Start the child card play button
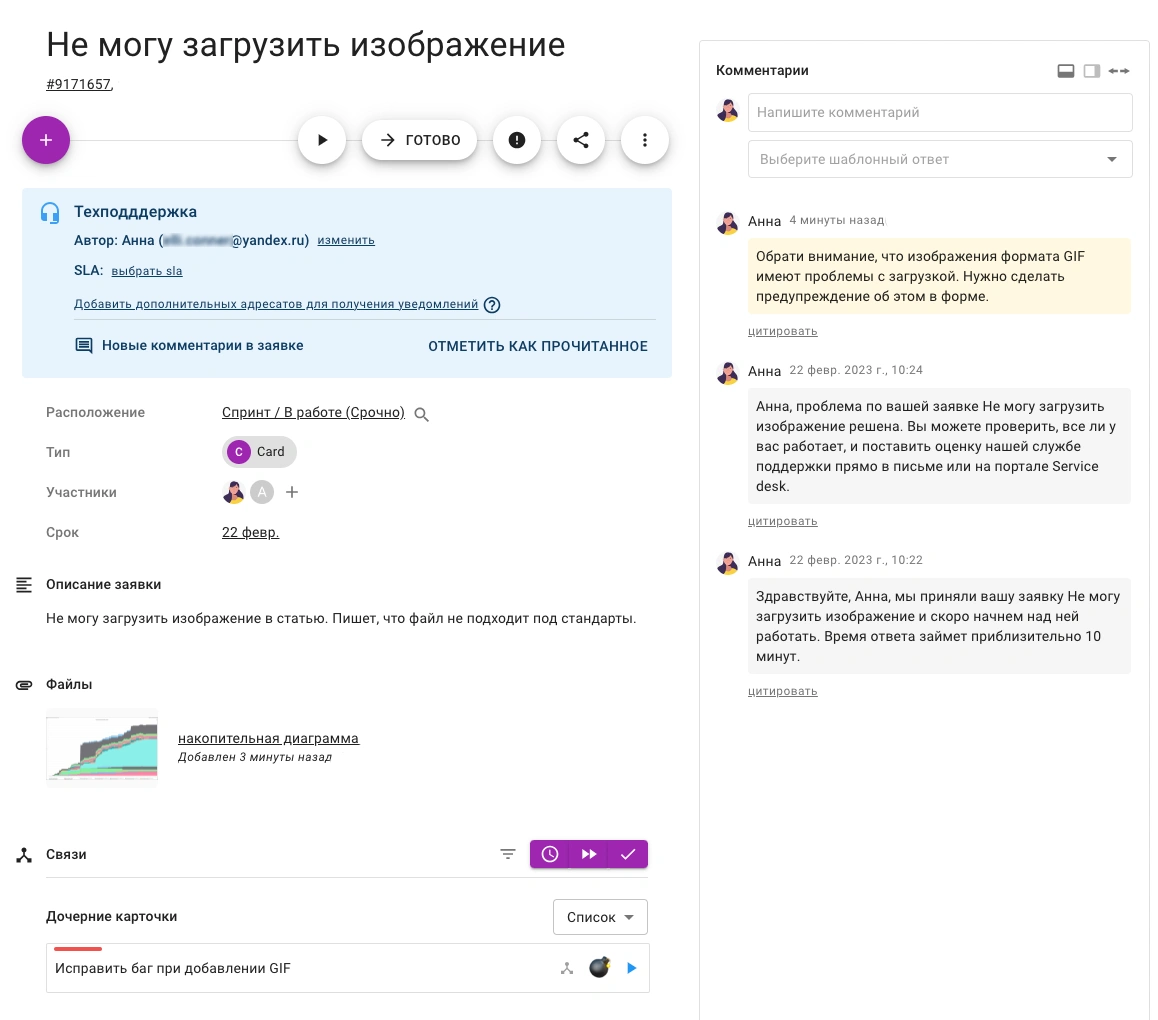 coord(631,968)
